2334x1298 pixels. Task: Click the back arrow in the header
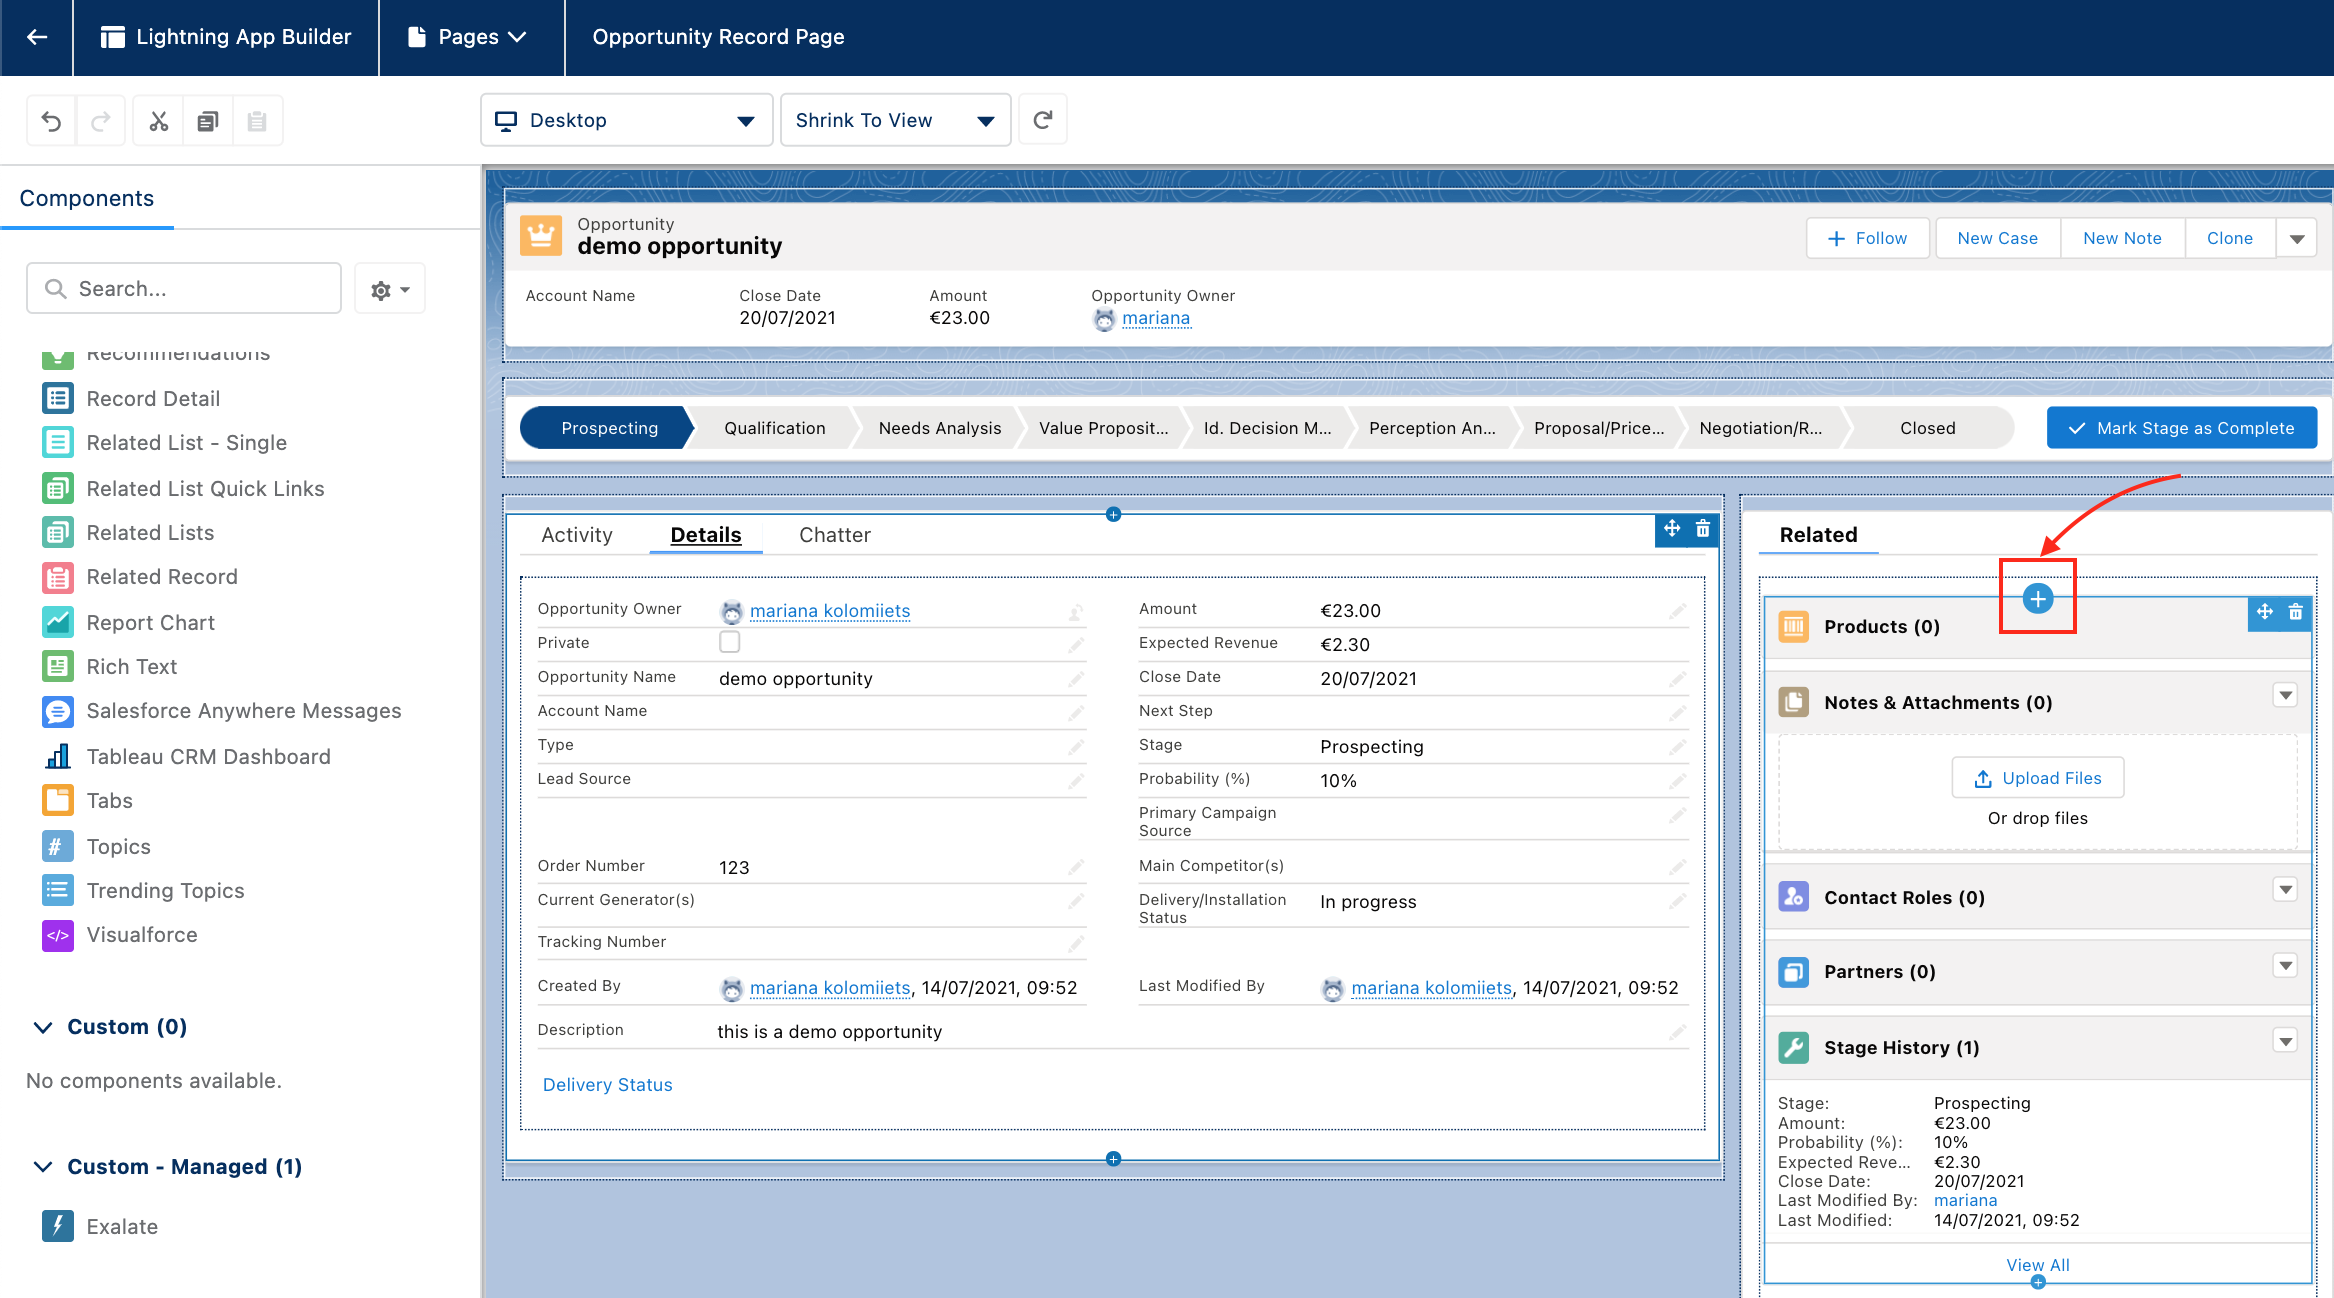pyautogui.click(x=37, y=37)
